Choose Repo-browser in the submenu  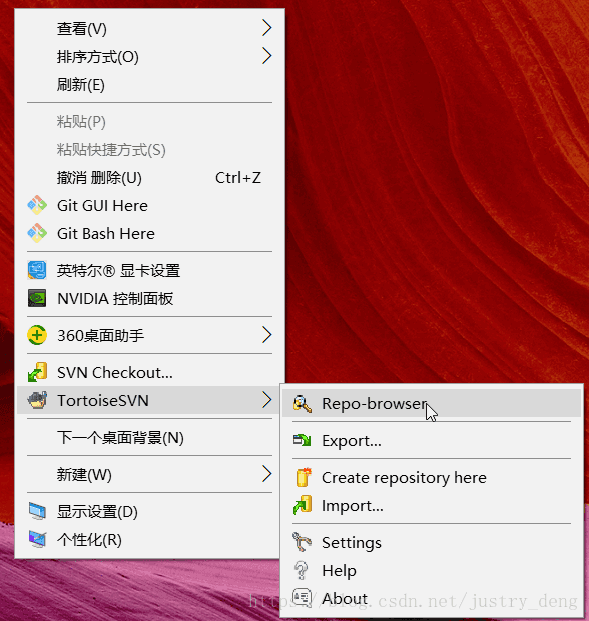[431, 404]
